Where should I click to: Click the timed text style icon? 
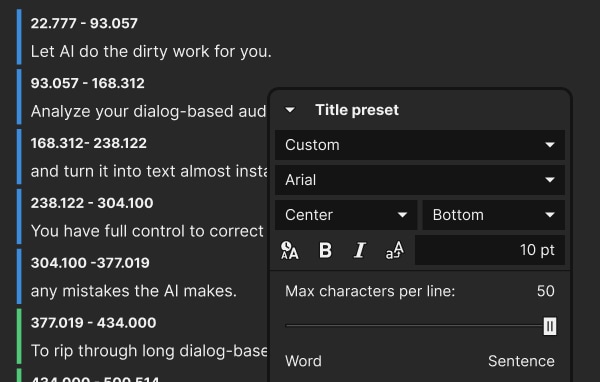[289, 250]
